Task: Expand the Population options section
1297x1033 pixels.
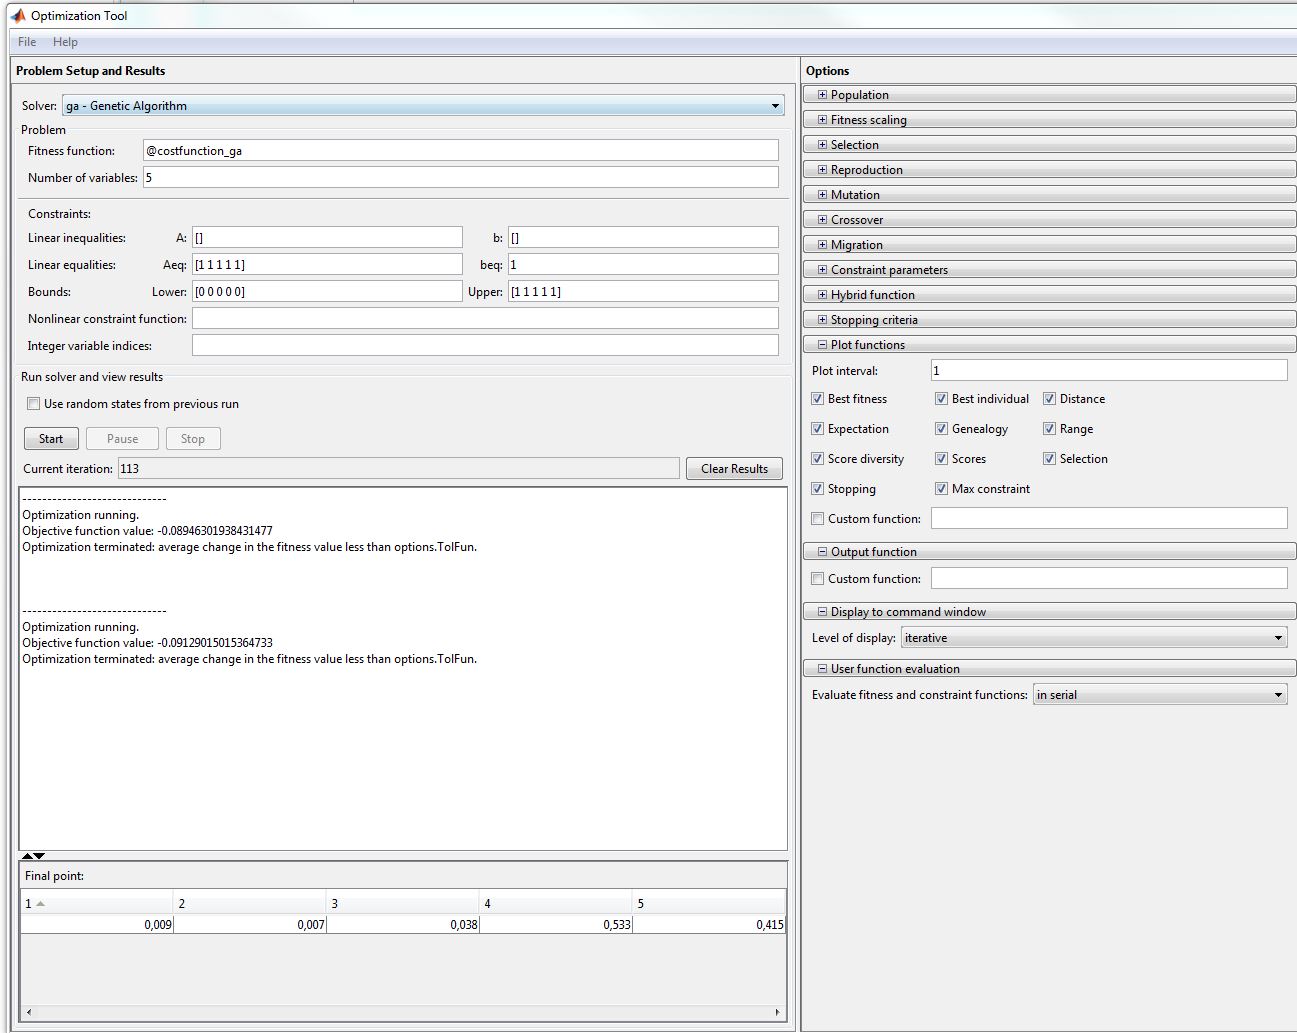Action: (x=823, y=95)
